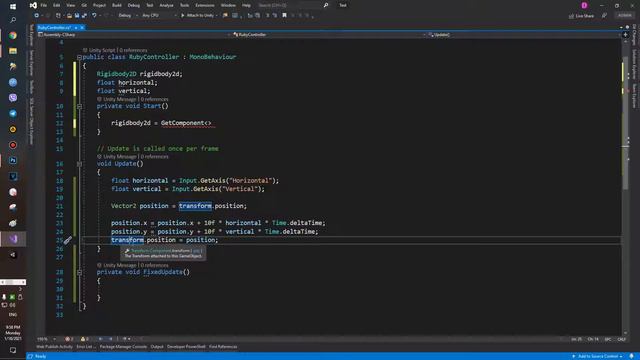
Task: Click the navigate backward icon in toolbar
Action: point(36,16)
